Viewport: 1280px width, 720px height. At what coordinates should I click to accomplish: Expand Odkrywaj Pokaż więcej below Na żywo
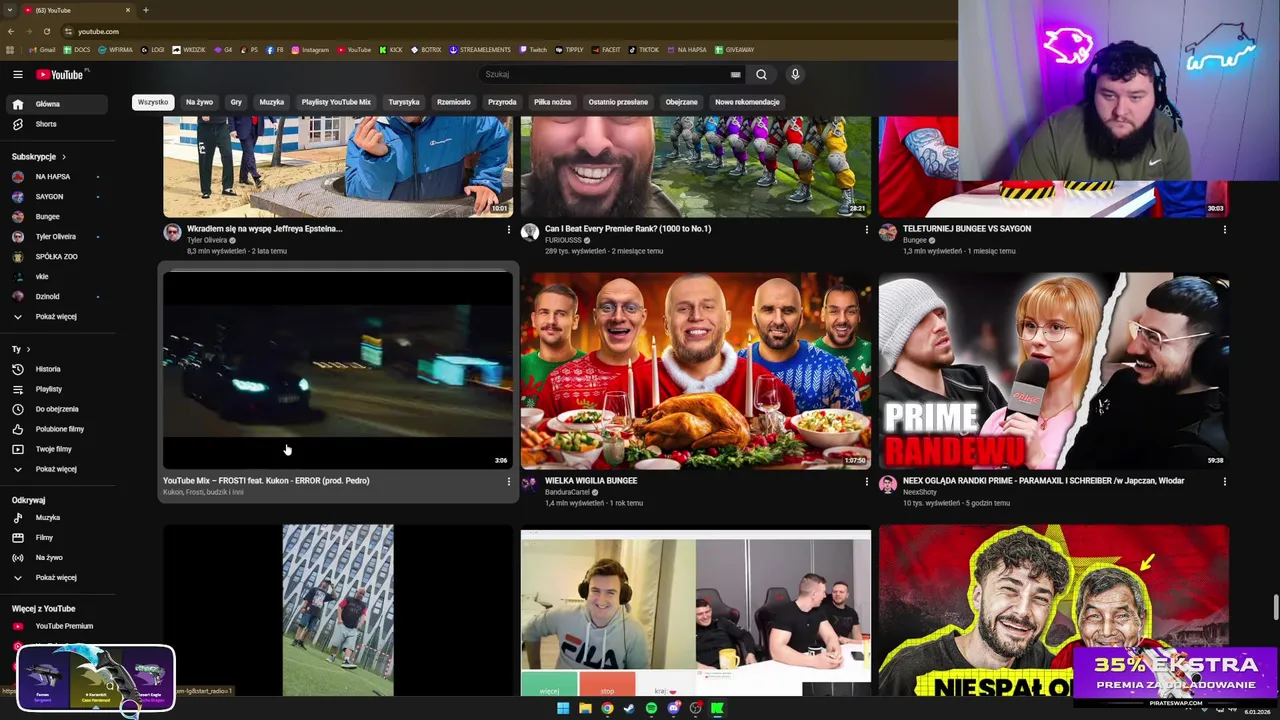58,577
